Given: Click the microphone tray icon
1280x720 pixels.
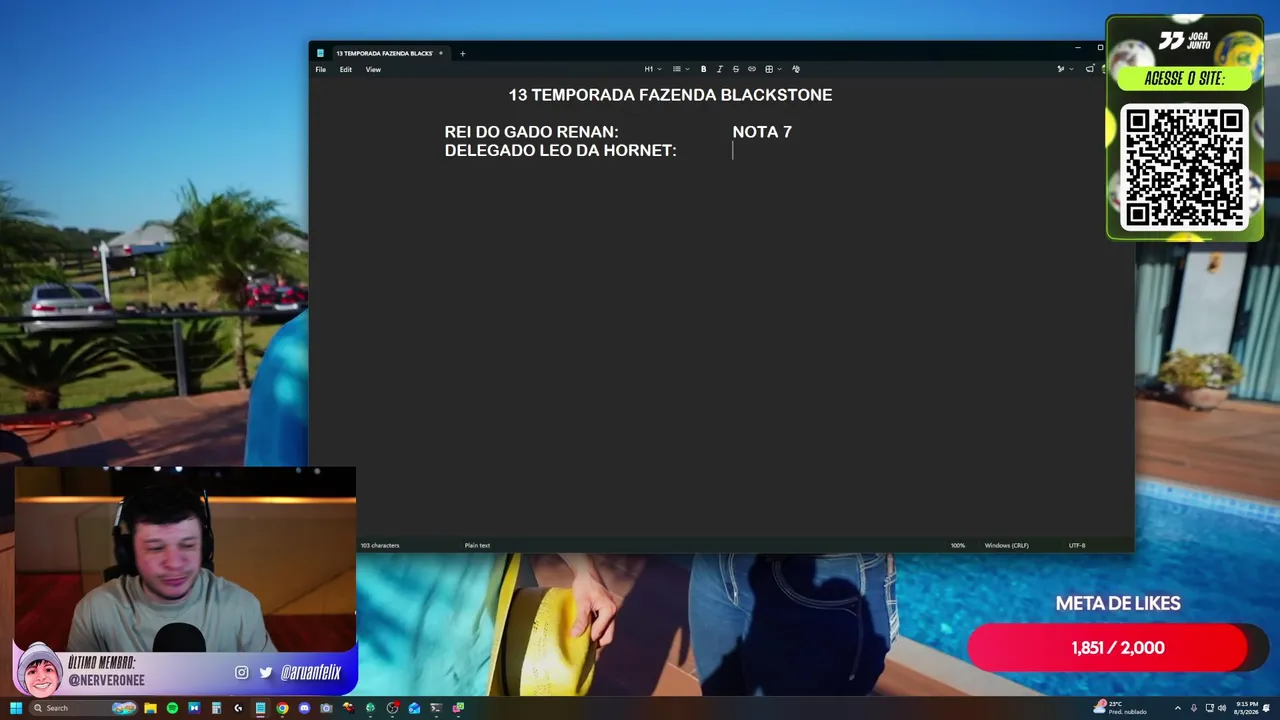Looking at the screenshot, I should coord(1193,708).
